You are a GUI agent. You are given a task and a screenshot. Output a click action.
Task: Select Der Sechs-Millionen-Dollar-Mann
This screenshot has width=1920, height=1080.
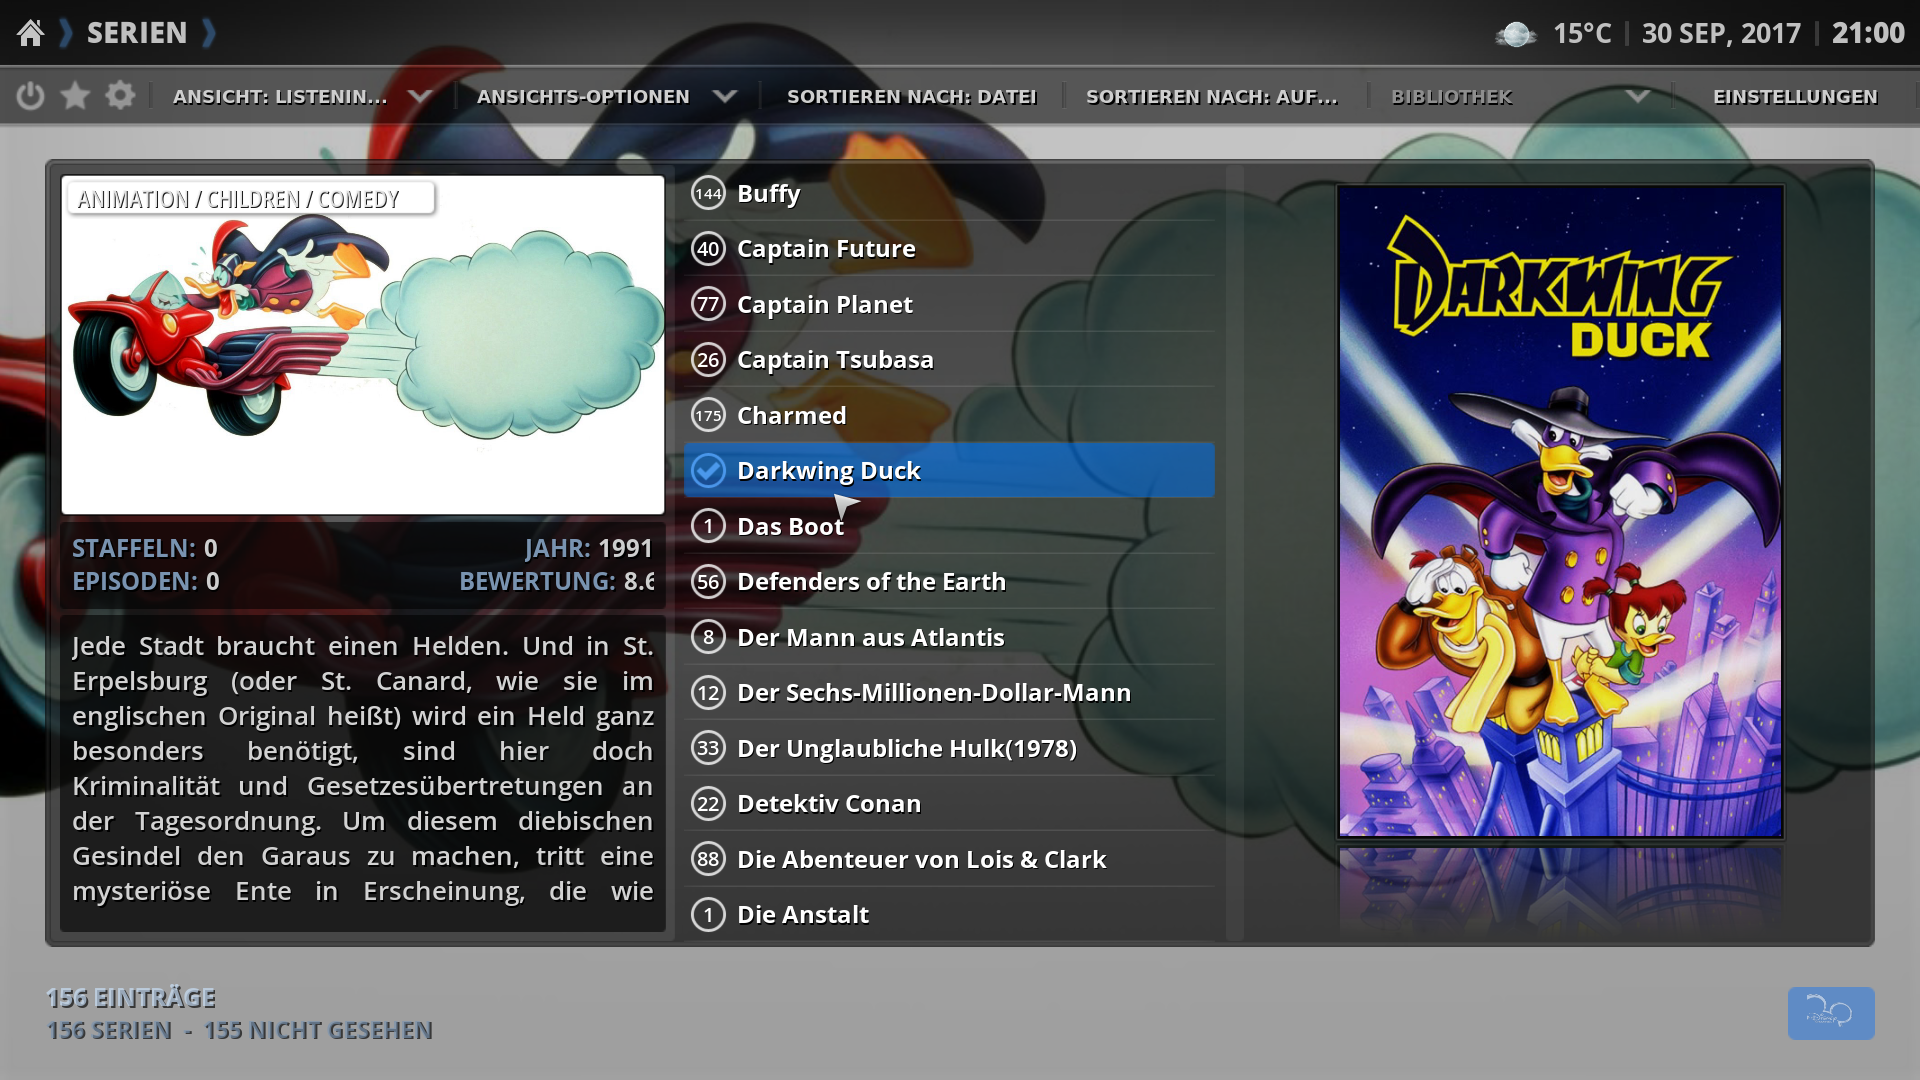pyautogui.click(x=949, y=693)
